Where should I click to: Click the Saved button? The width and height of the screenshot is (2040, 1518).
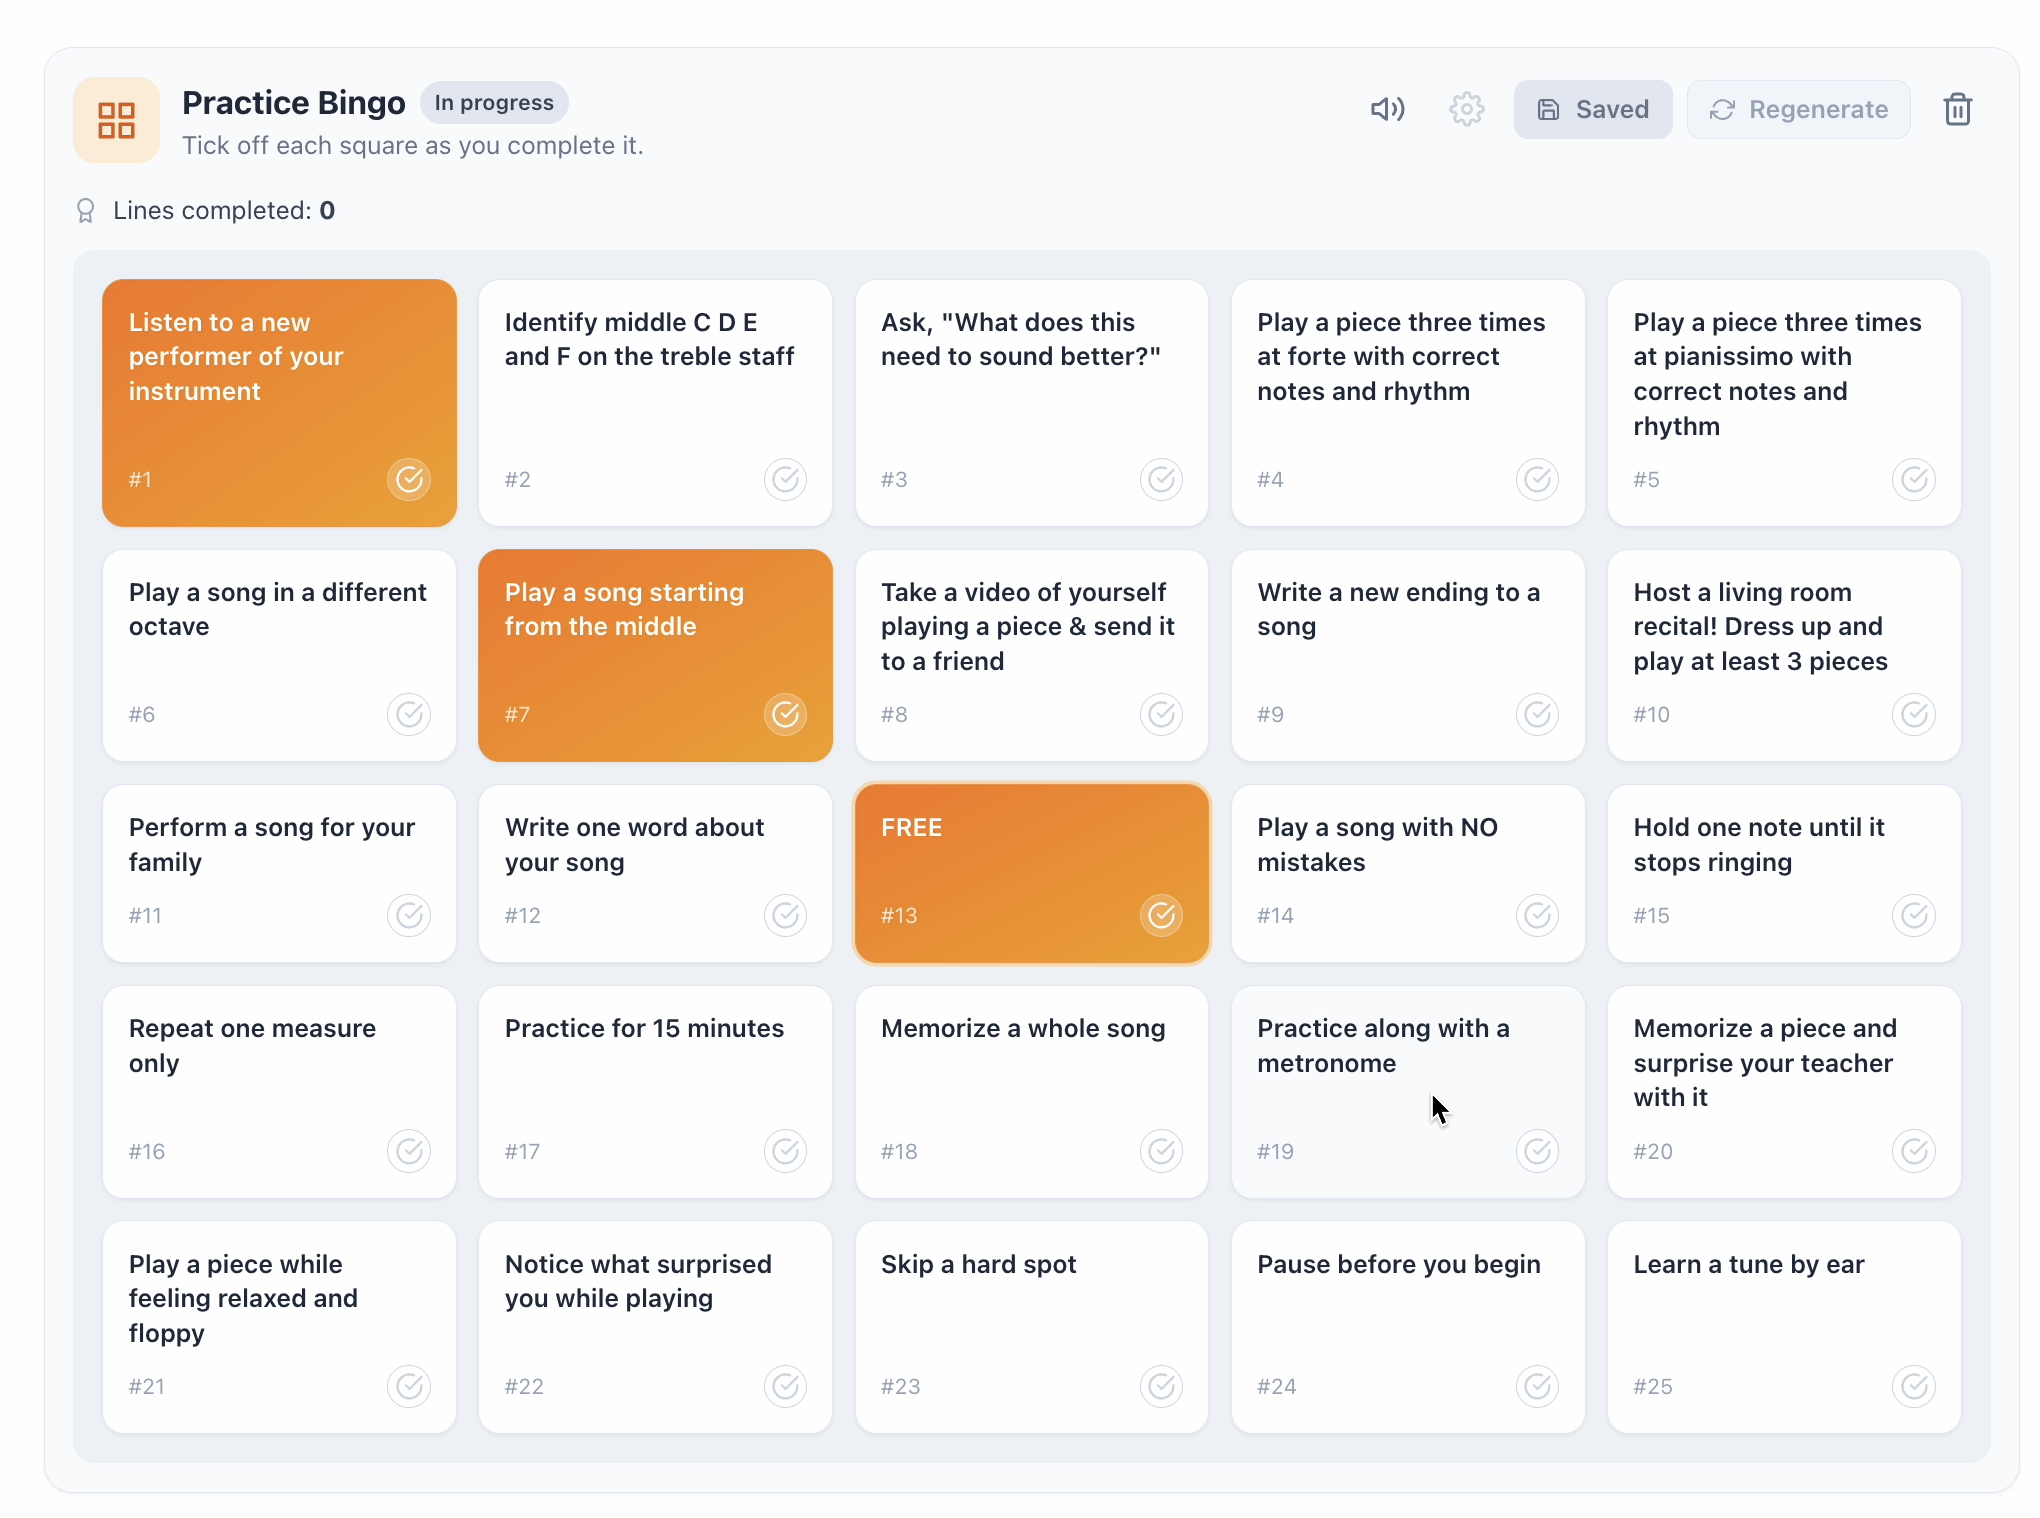click(x=1592, y=109)
